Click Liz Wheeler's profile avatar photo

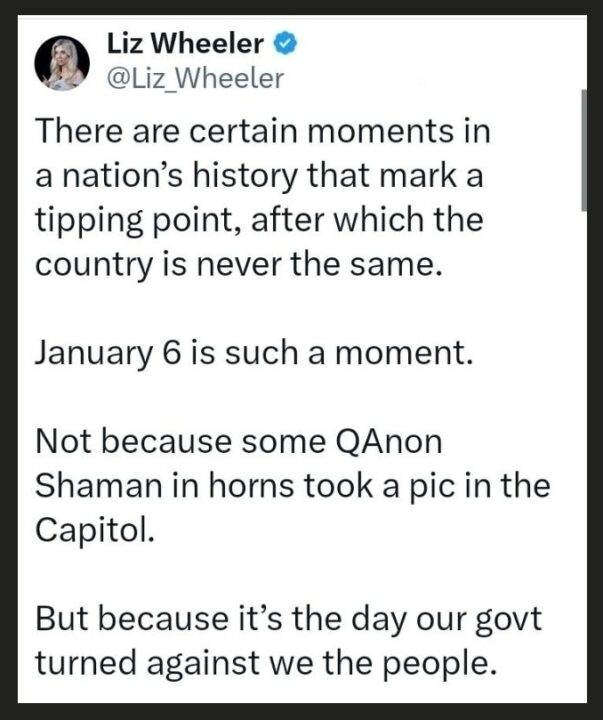[62, 63]
